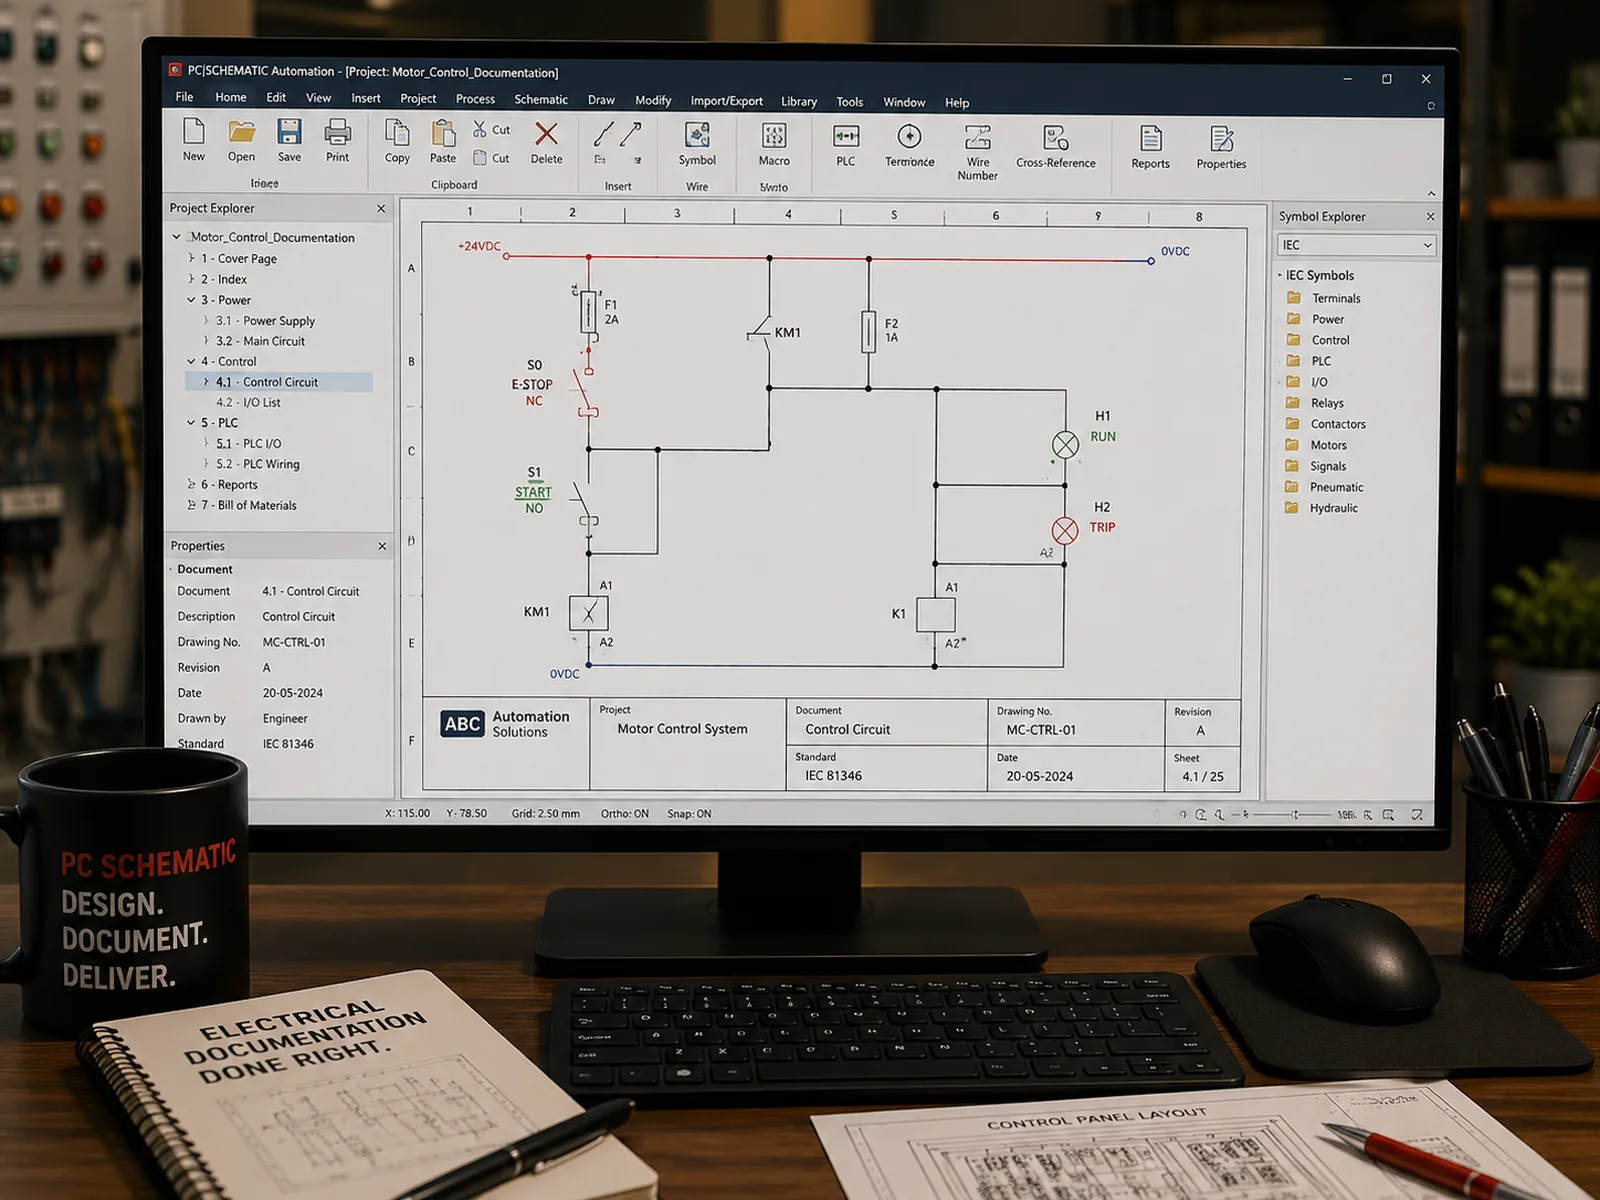Select the arrow draw tool in Insert group
The height and width of the screenshot is (1200, 1600).
click(x=631, y=134)
